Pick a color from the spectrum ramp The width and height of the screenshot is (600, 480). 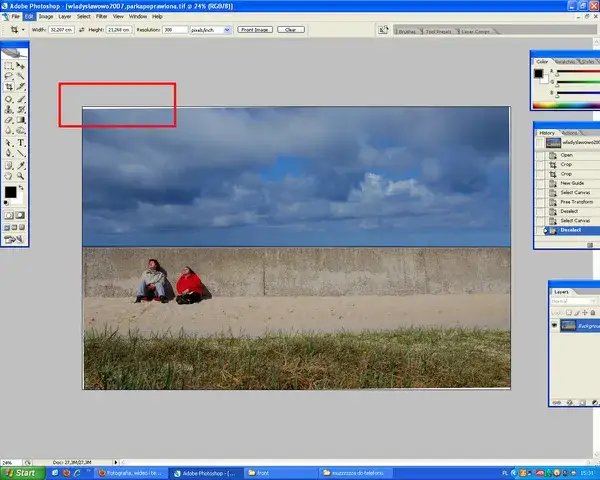click(x=566, y=105)
